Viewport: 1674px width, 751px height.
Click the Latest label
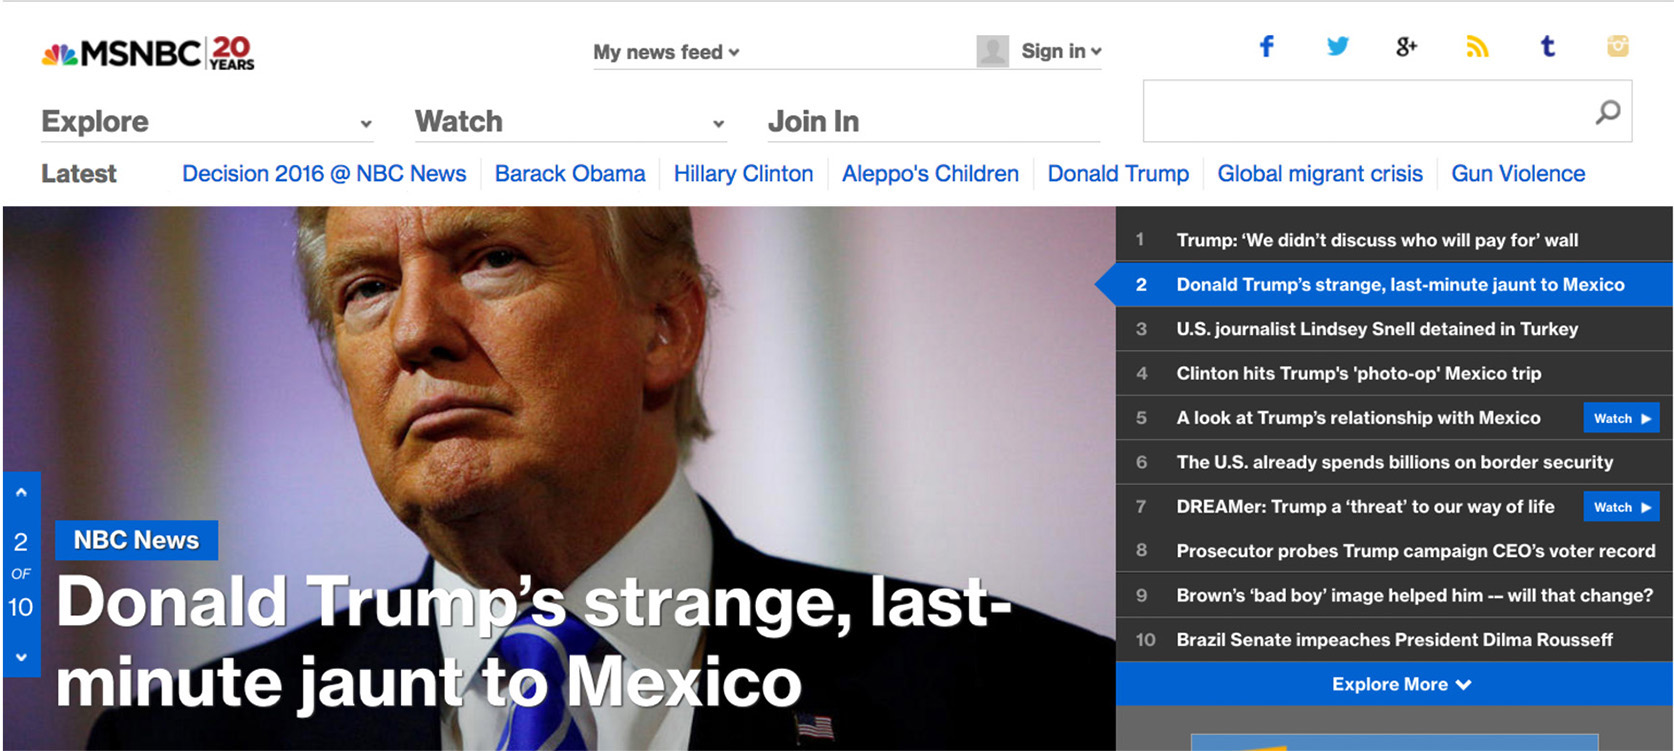tap(78, 174)
